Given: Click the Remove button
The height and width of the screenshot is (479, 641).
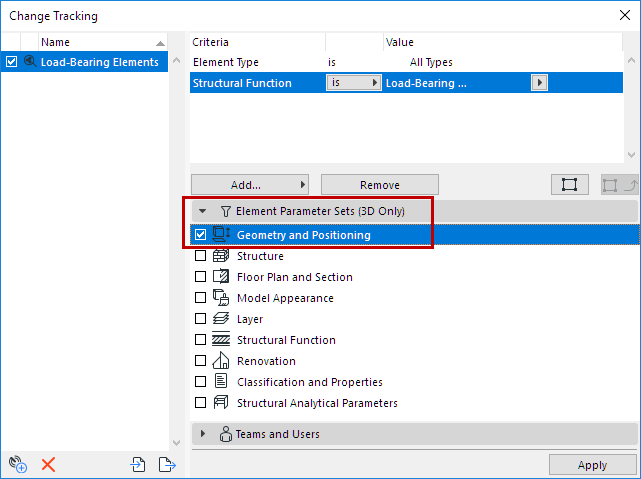Looking at the screenshot, I should click(x=379, y=185).
